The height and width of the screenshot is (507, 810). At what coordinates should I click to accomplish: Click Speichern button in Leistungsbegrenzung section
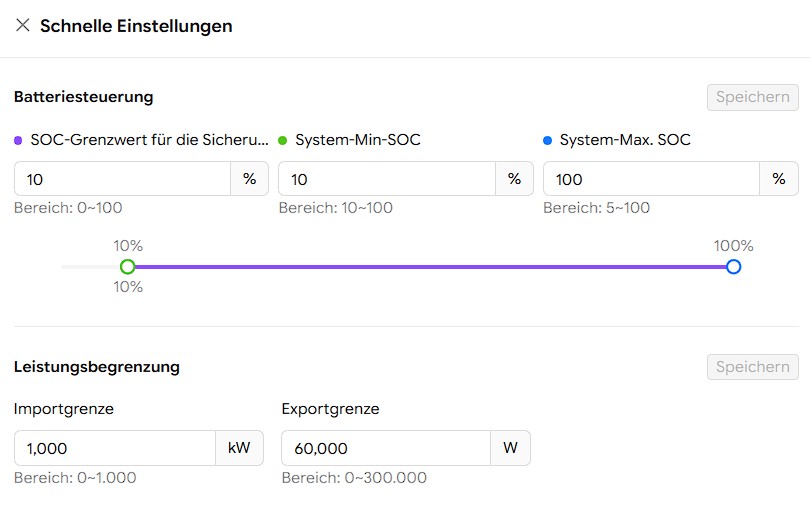(752, 367)
